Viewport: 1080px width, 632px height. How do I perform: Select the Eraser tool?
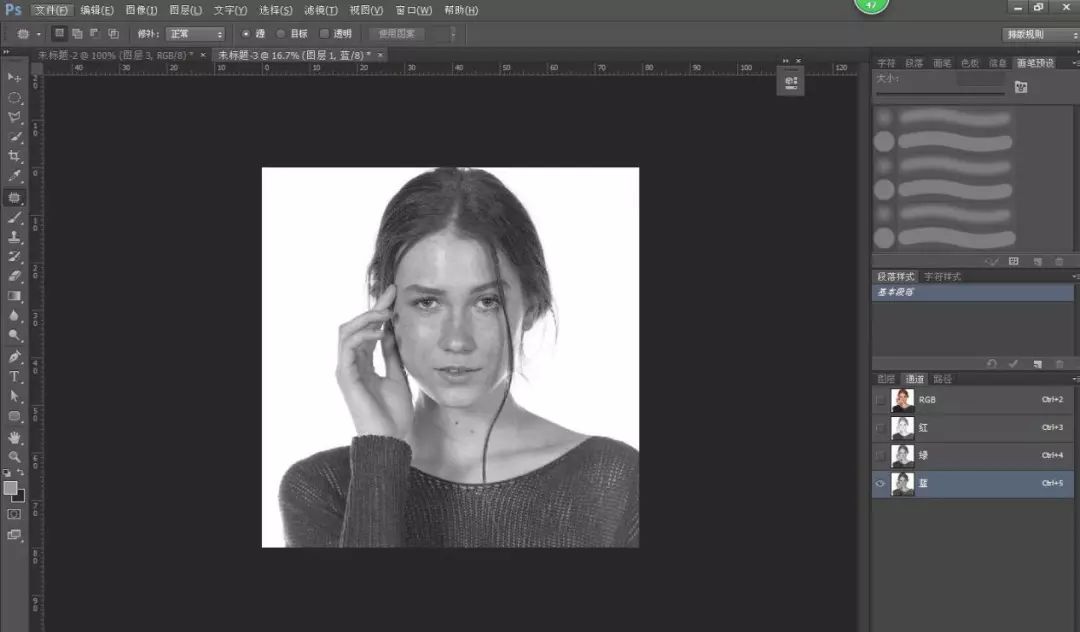coord(14,276)
